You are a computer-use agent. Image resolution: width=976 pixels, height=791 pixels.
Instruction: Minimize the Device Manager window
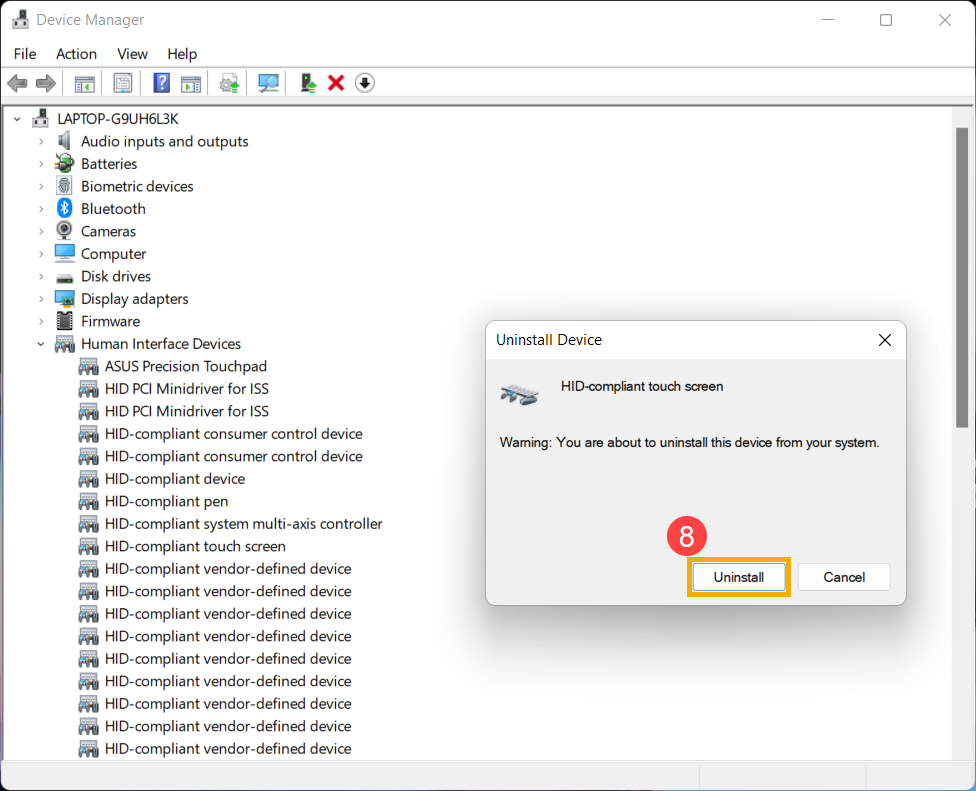click(827, 20)
